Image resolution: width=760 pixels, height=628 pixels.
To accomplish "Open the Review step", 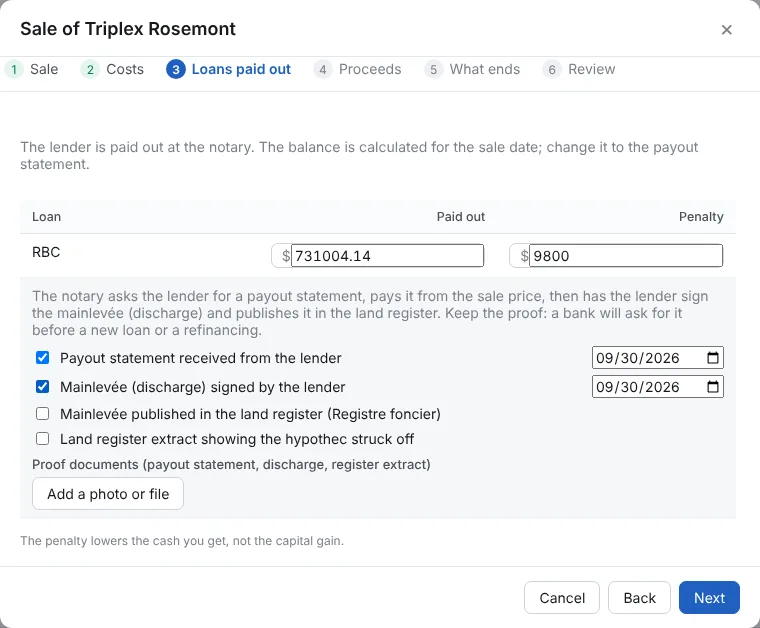I will 579,69.
